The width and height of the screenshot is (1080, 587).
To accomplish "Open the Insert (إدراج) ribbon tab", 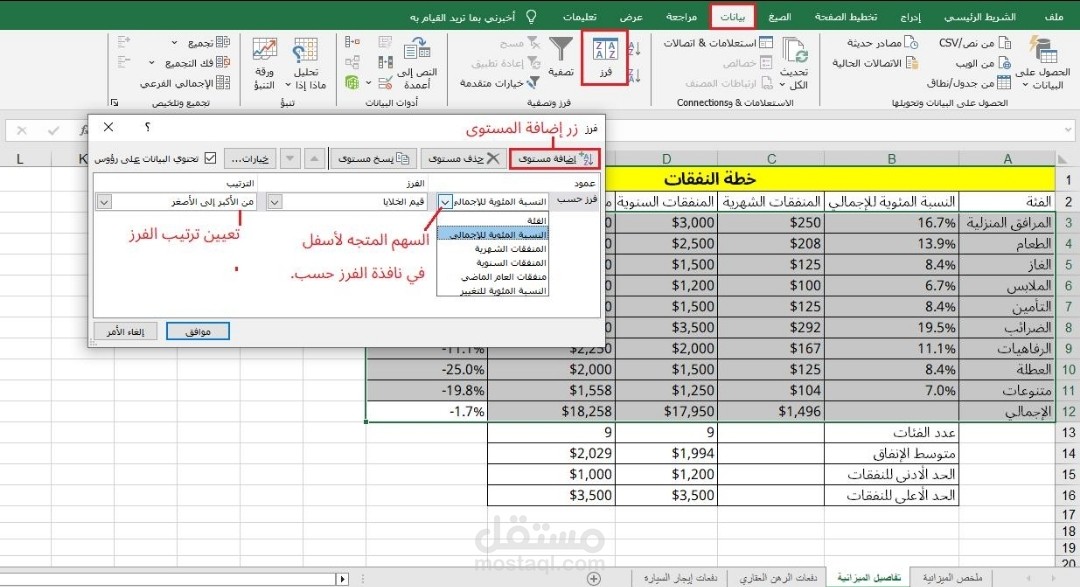I will pyautogui.click(x=910, y=17).
